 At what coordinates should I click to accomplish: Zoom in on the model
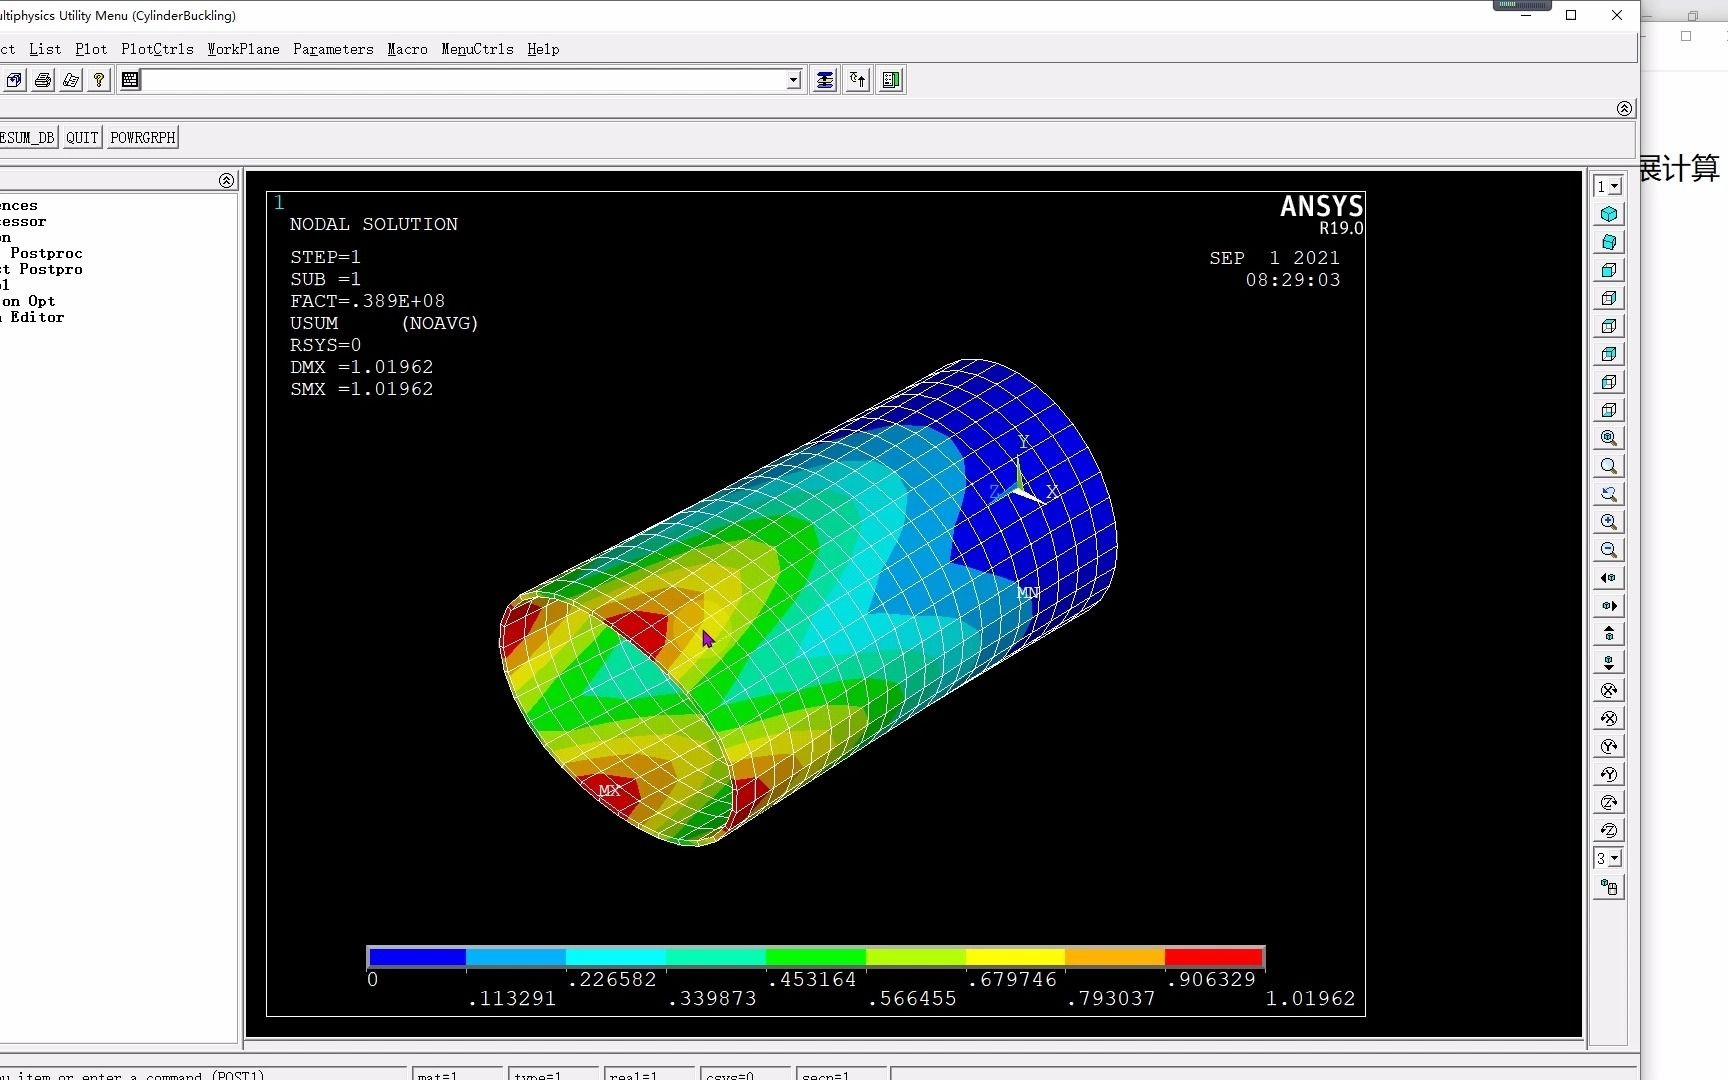pyautogui.click(x=1608, y=522)
